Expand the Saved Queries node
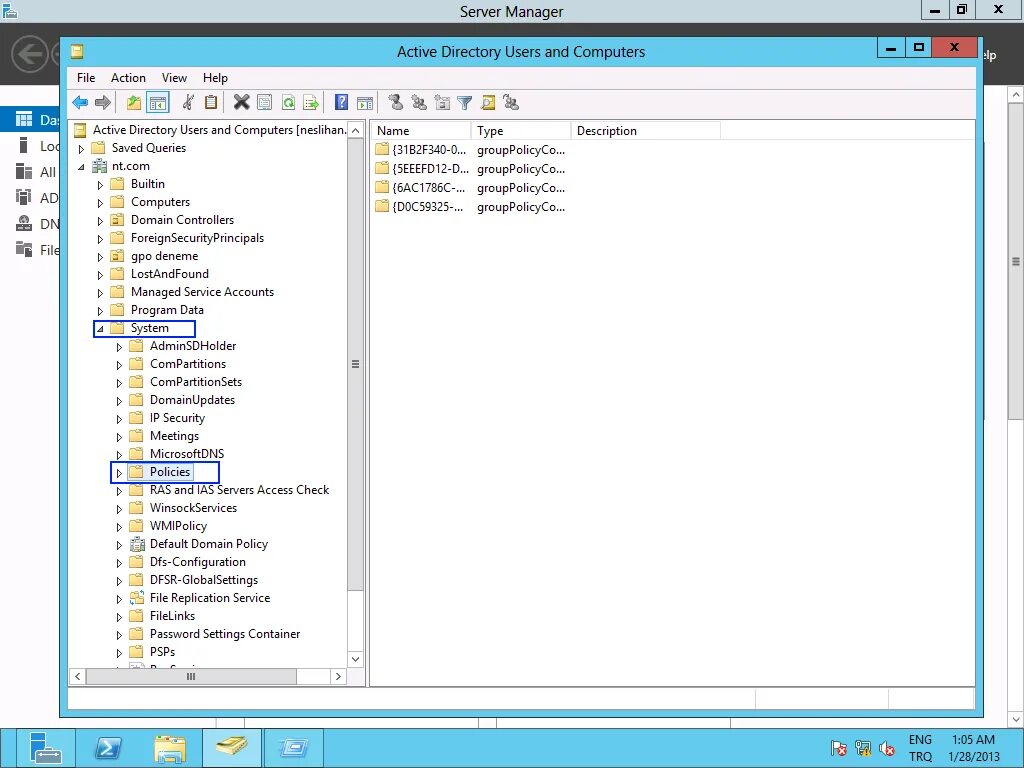The width and height of the screenshot is (1024, 768). pos(81,149)
